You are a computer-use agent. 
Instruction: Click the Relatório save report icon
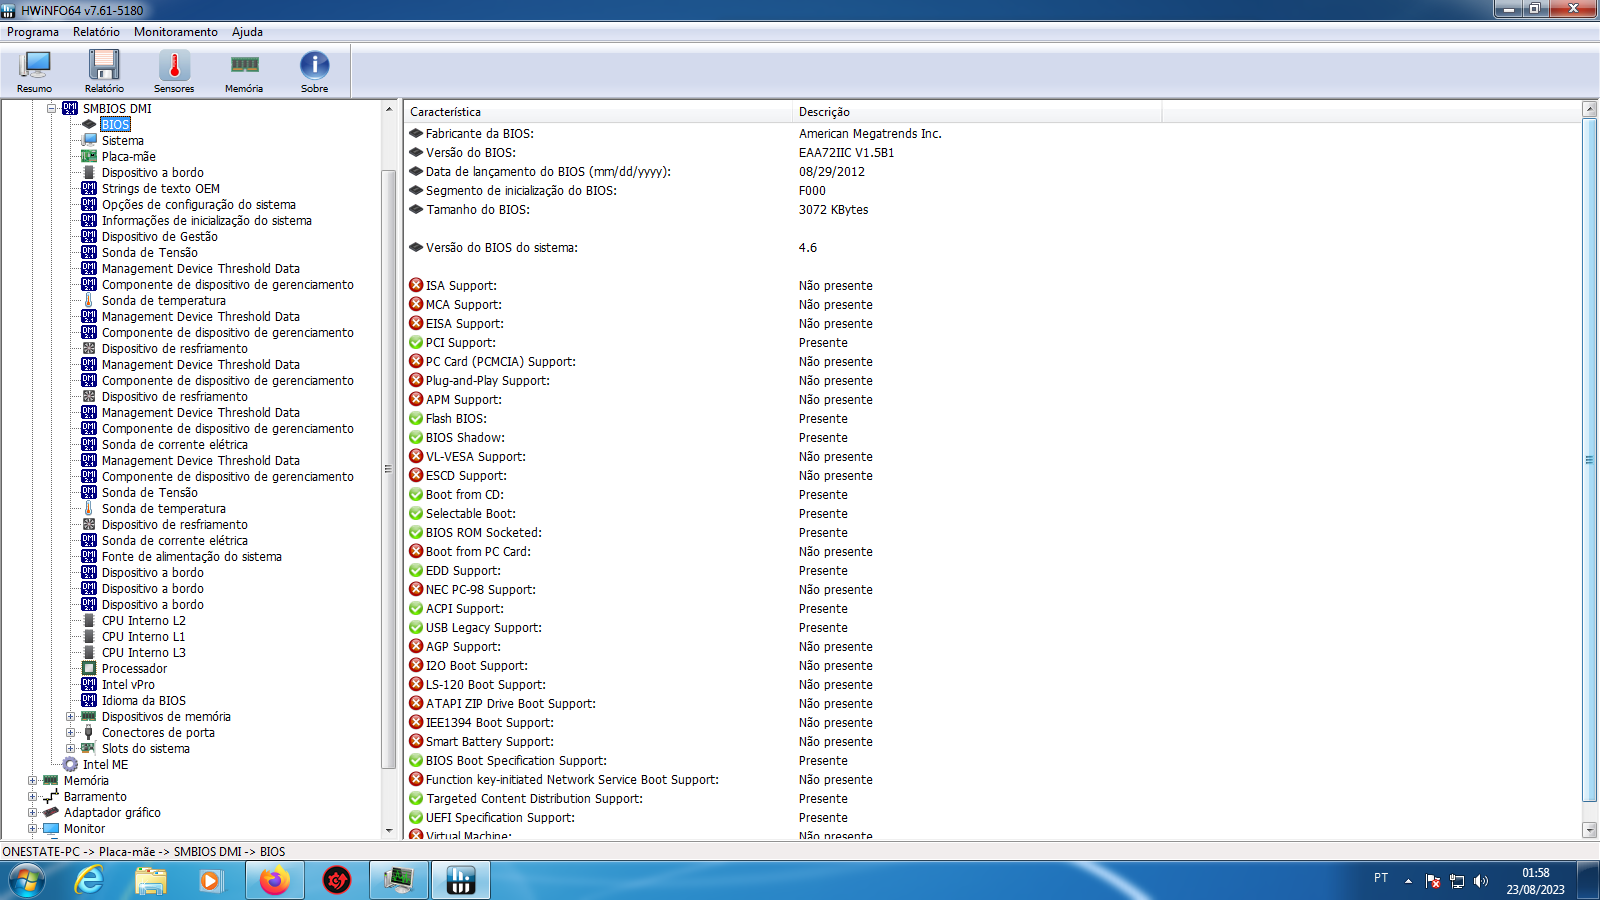click(x=104, y=72)
